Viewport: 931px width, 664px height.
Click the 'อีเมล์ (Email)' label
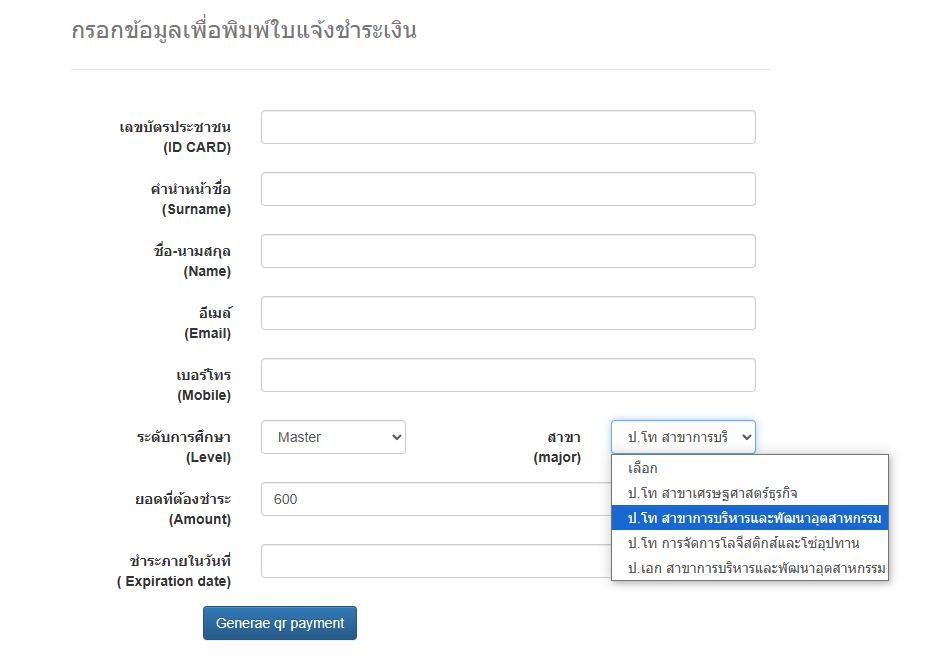click(x=207, y=323)
